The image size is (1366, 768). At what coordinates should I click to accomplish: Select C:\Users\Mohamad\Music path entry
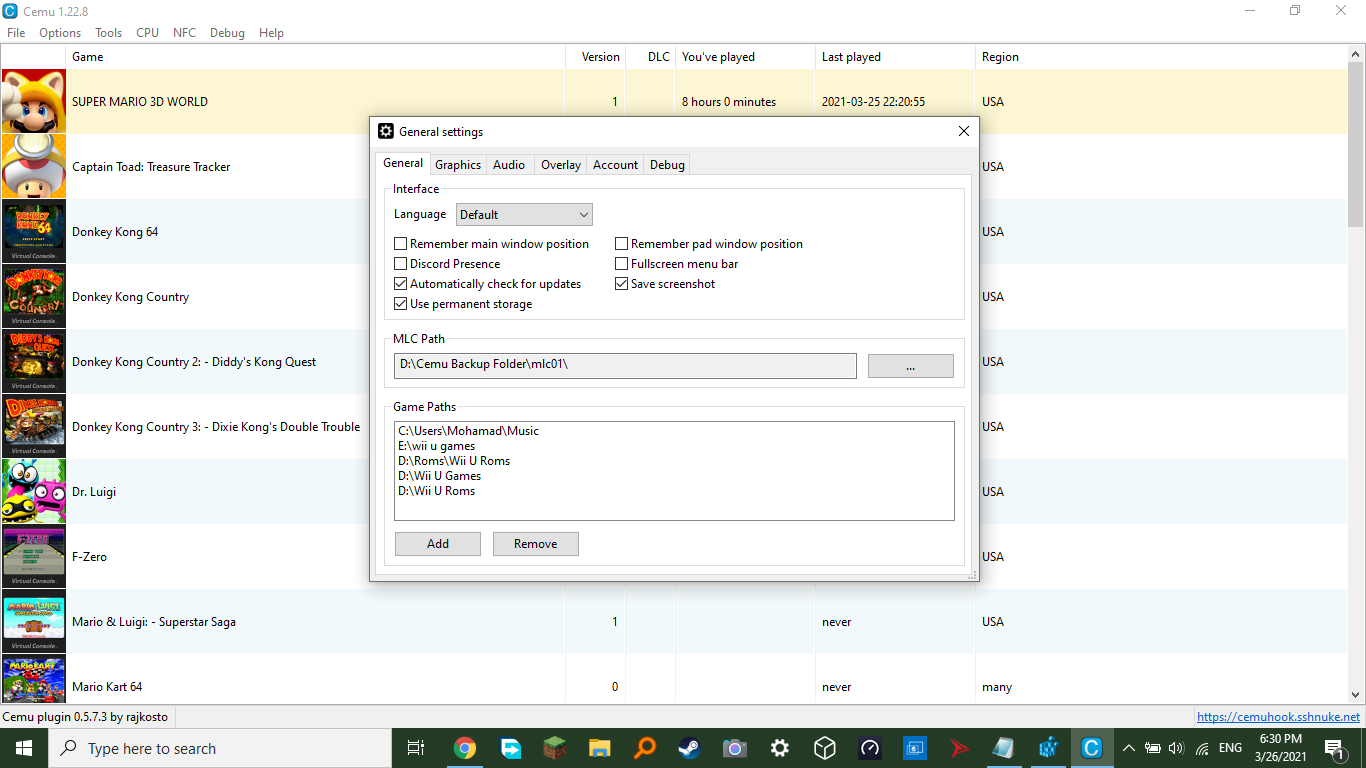coord(468,431)
